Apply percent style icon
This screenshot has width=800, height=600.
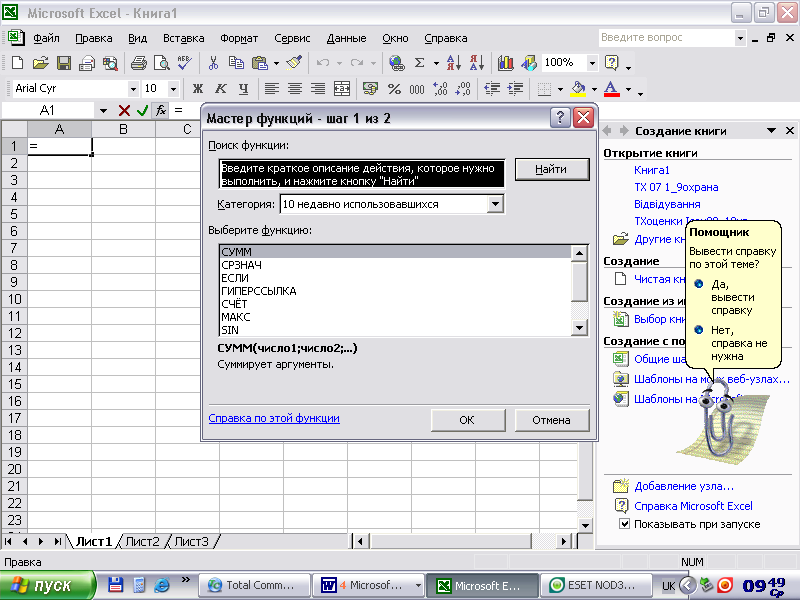click(394, 89)
